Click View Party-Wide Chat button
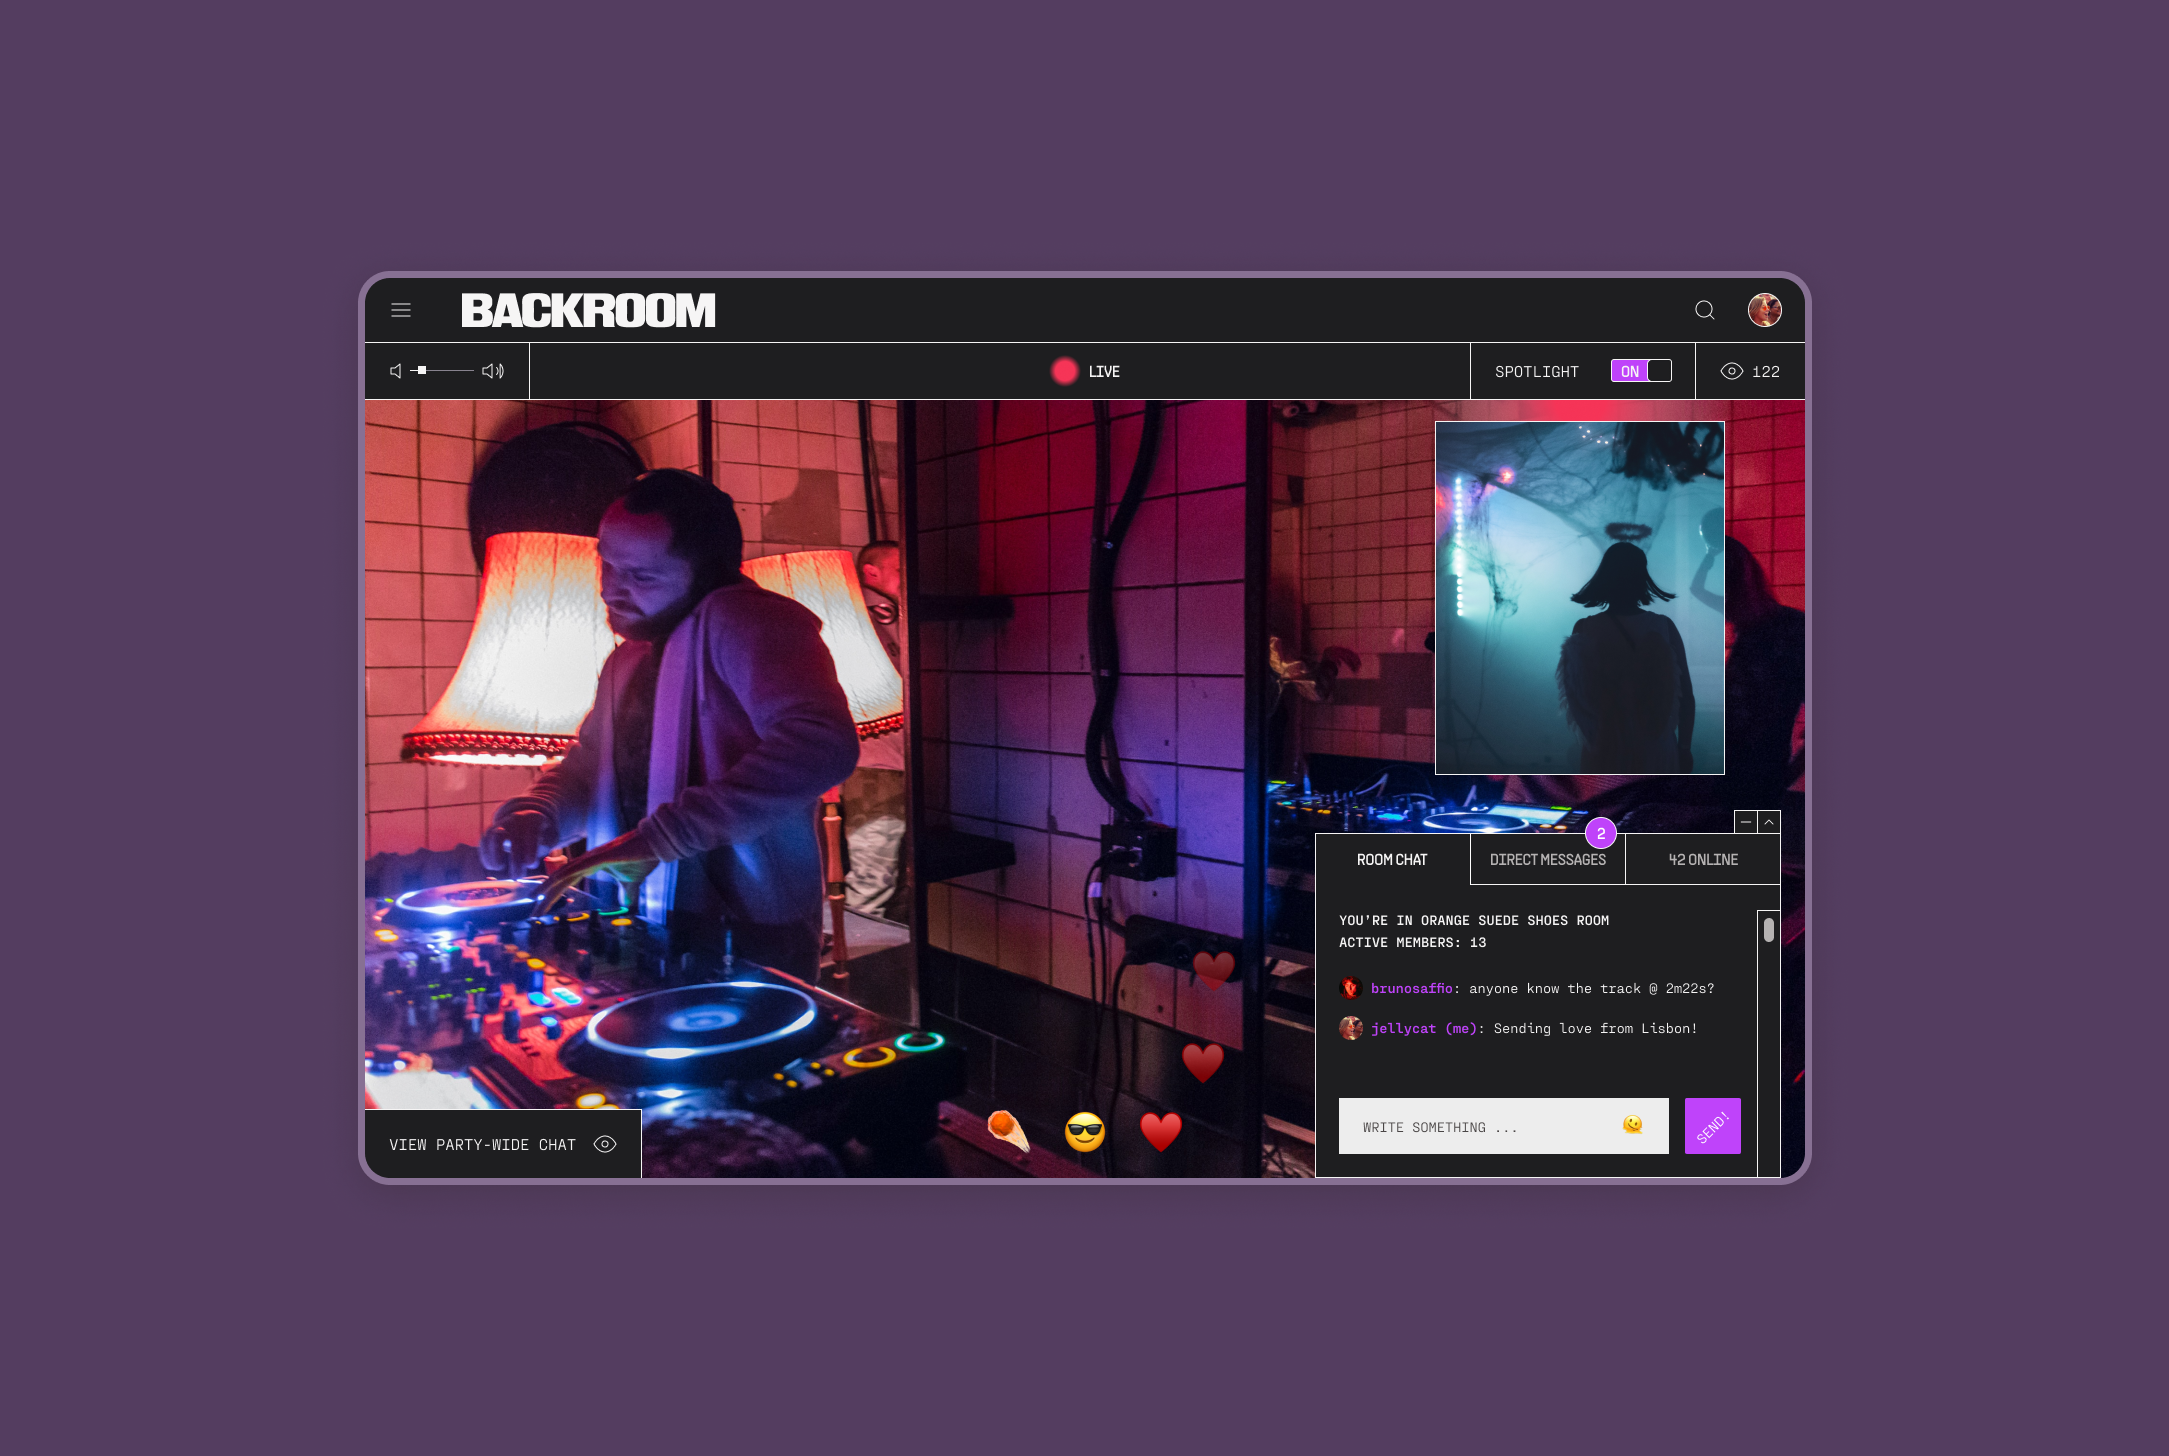 click(x=503, y=1144)
